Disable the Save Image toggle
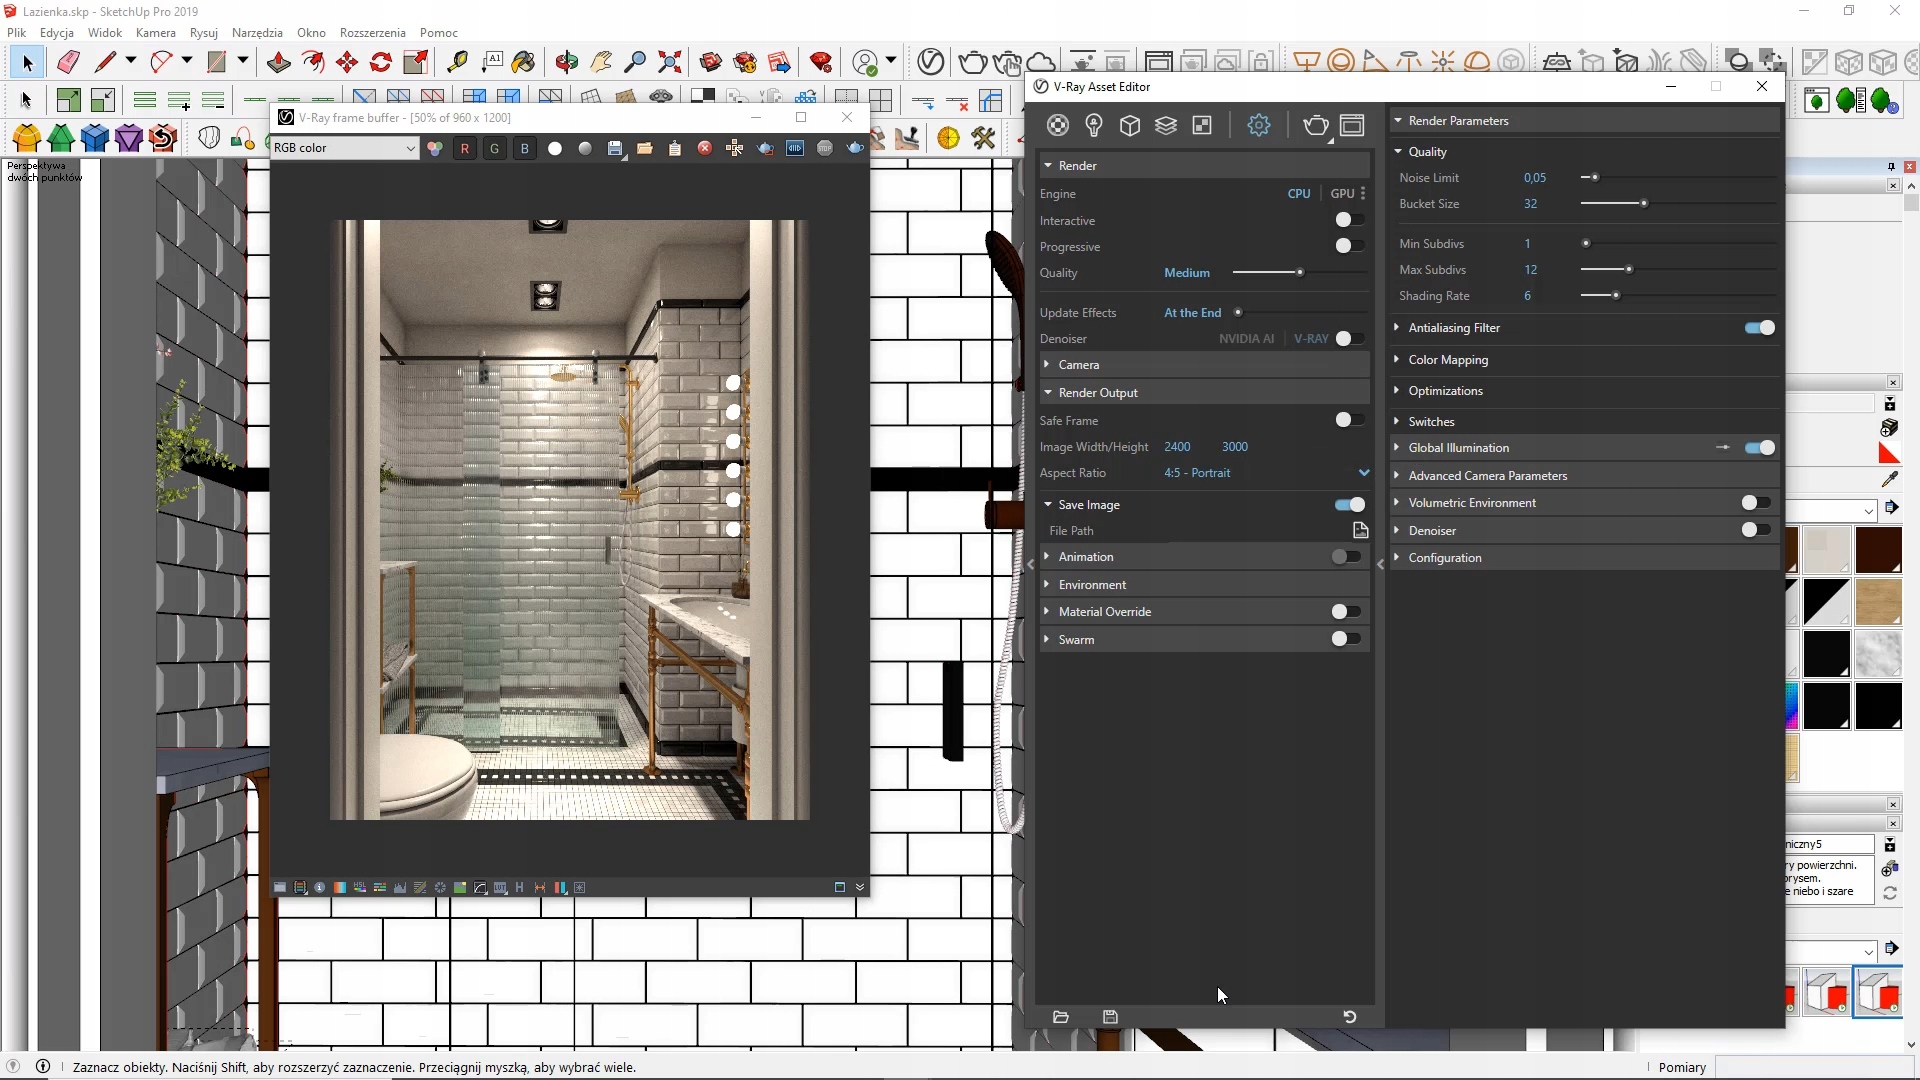The width and height of the screenshot is (1920, 1080). pyautogui.click(x=1349, y=505)
